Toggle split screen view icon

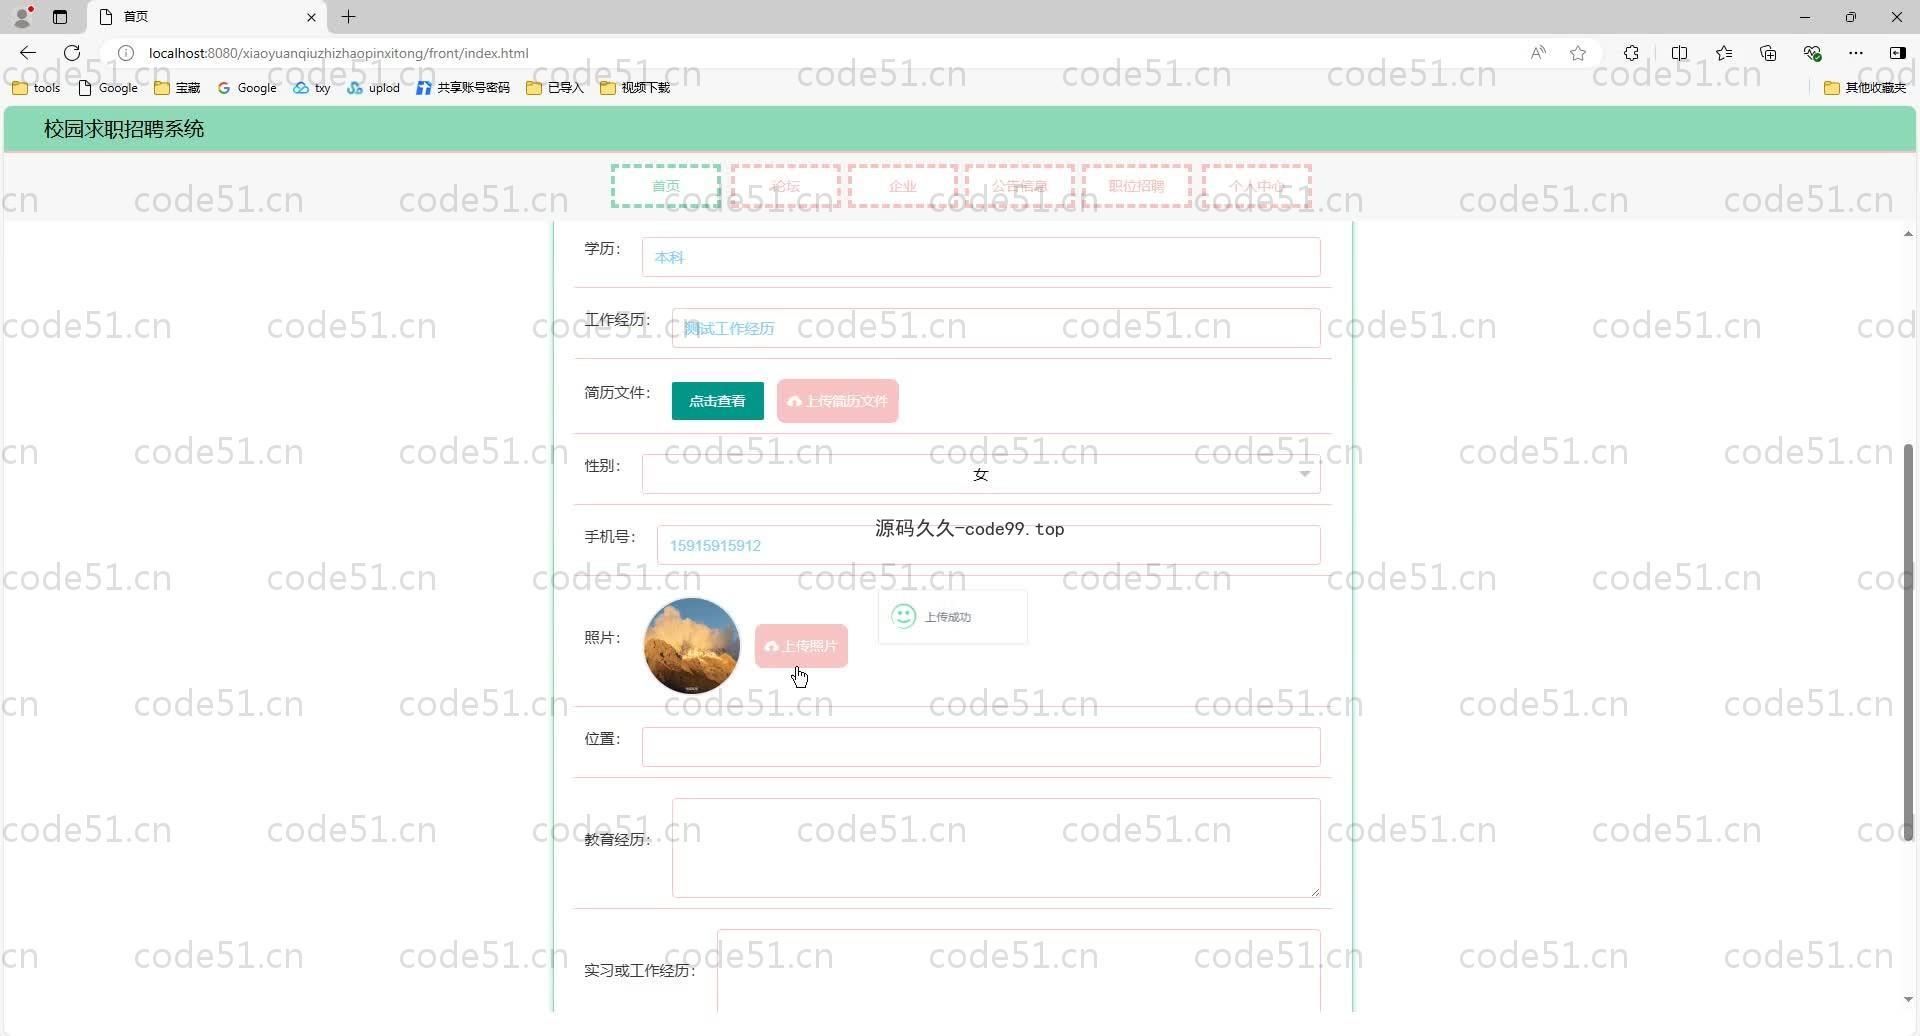pyautogui.click(x=1679, y=53)
